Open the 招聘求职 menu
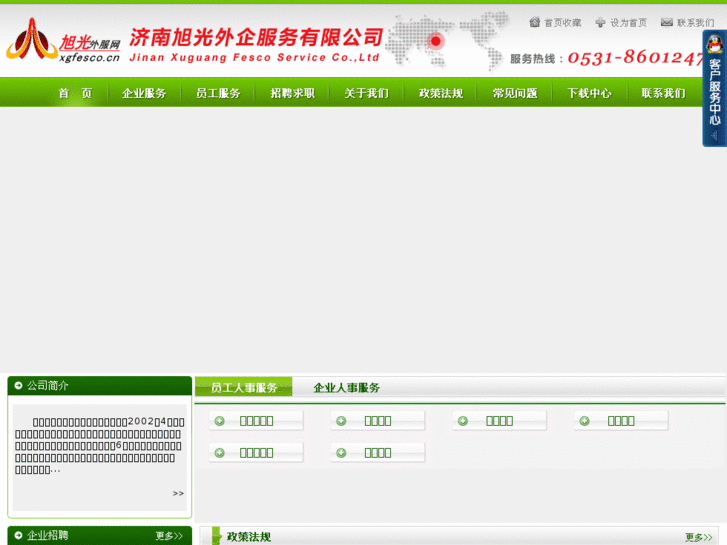The height and width of the screenshot is (545, 727). click(x=293, y=93)
